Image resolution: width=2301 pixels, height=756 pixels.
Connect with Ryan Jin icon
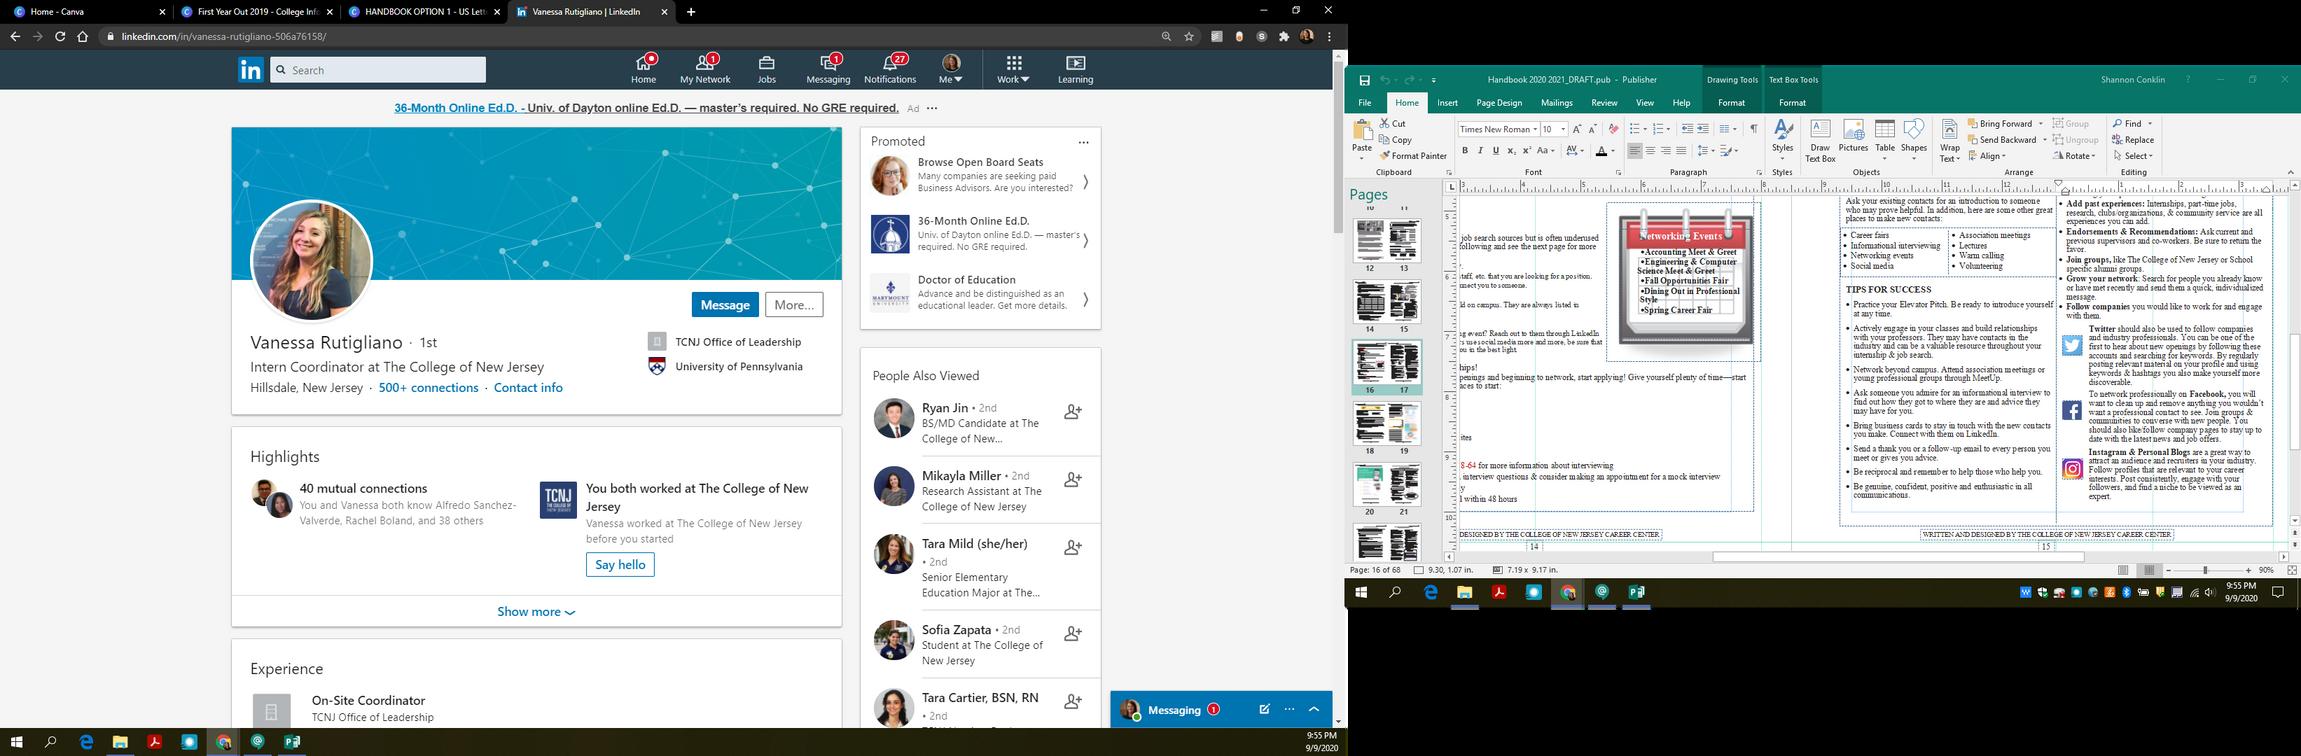coord(1073,412)
